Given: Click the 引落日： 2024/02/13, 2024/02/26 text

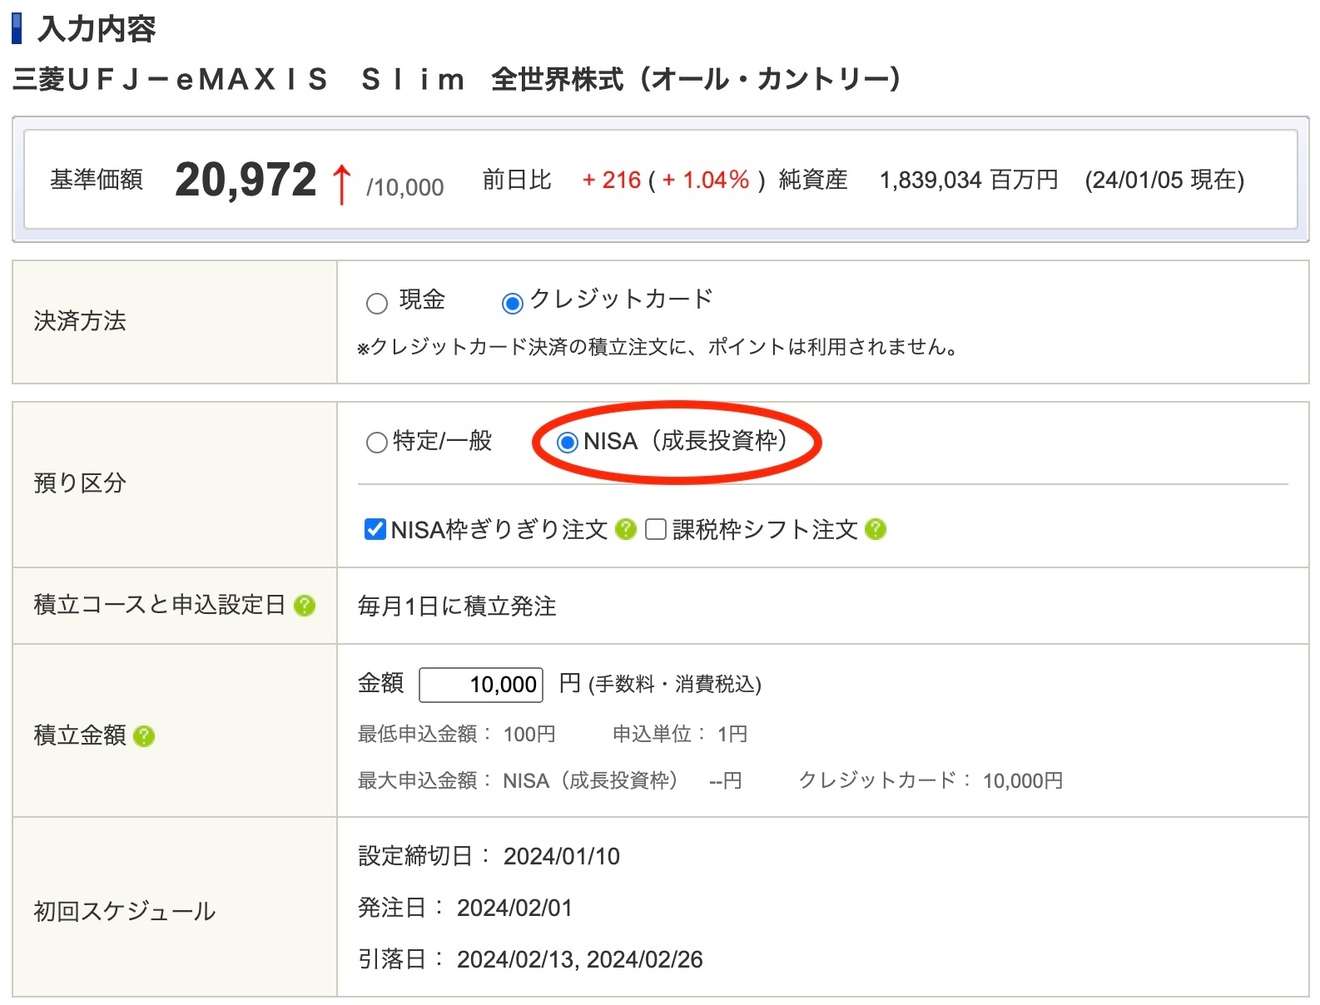Looking at the screenshot, I should 530,960.
